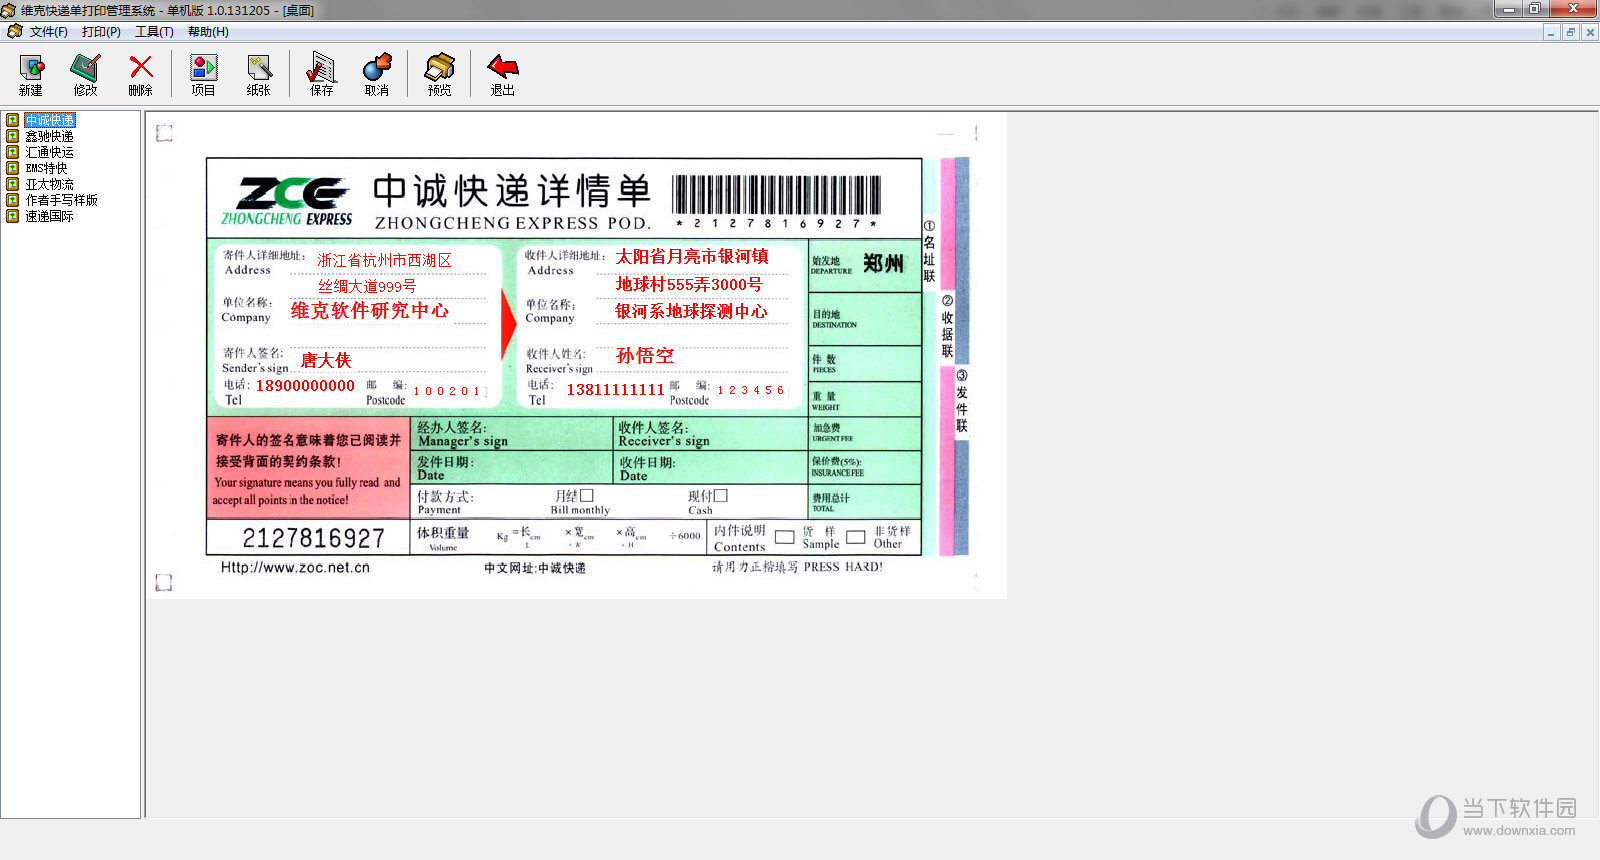Screen dimensions: 1600x860
Task: Tick the 货样 Sample checkbox on waybill
Action: pos(785,537)
